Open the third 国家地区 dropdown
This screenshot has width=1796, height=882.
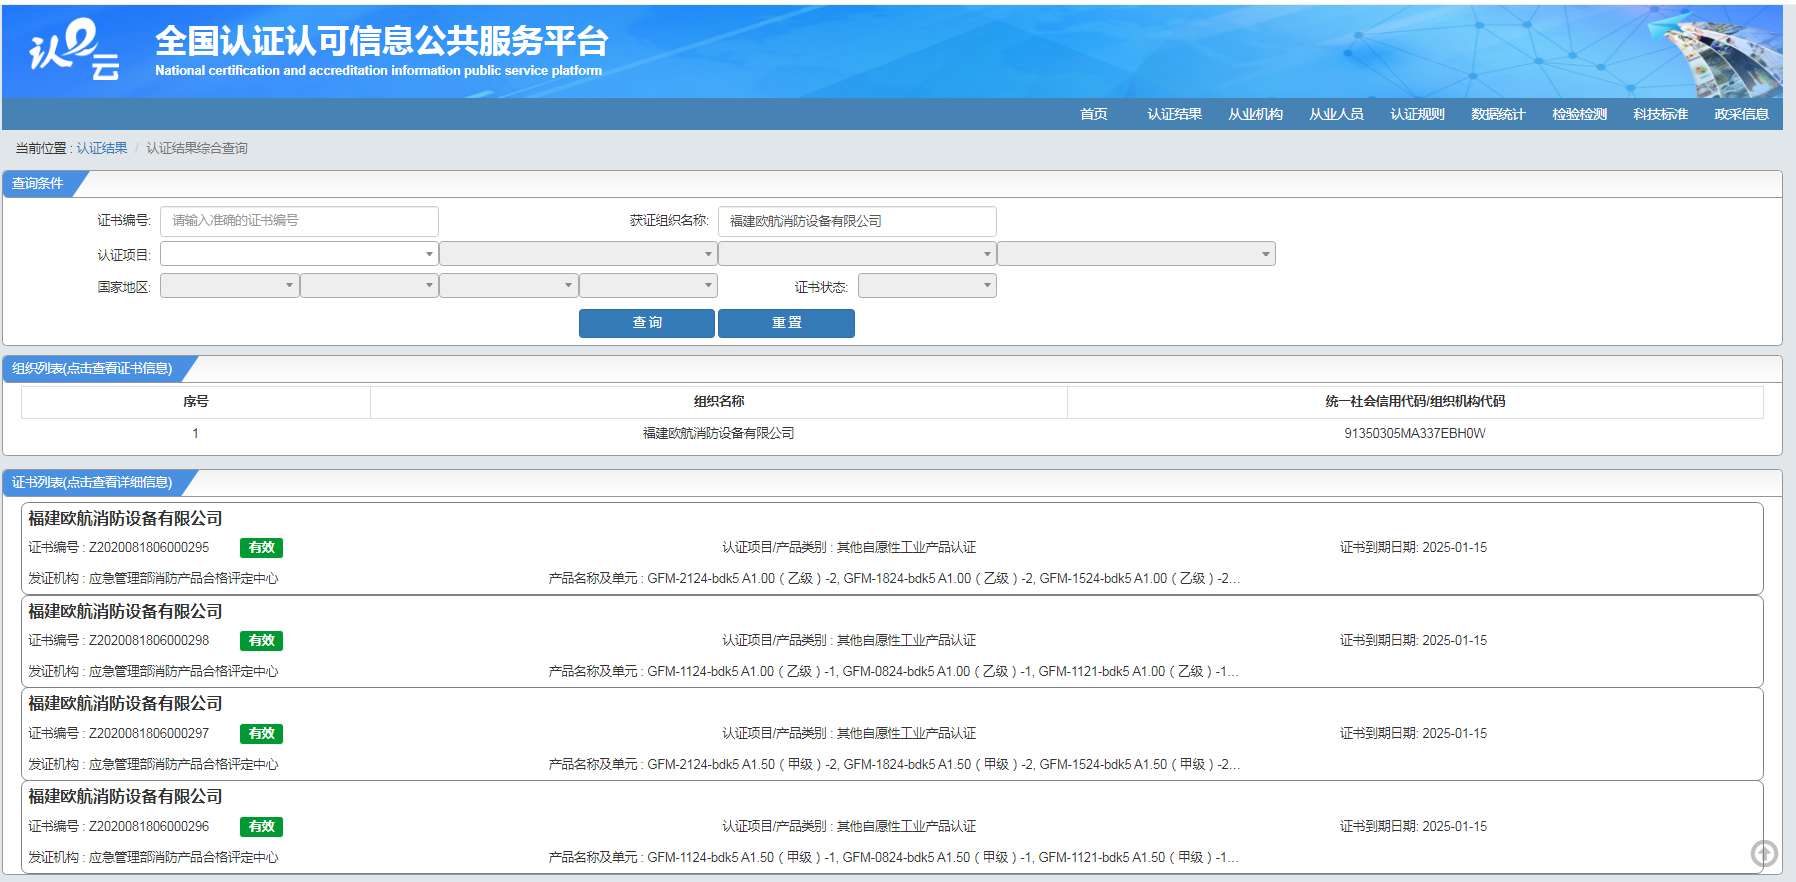pyautogui.click(x=508, y=286)
